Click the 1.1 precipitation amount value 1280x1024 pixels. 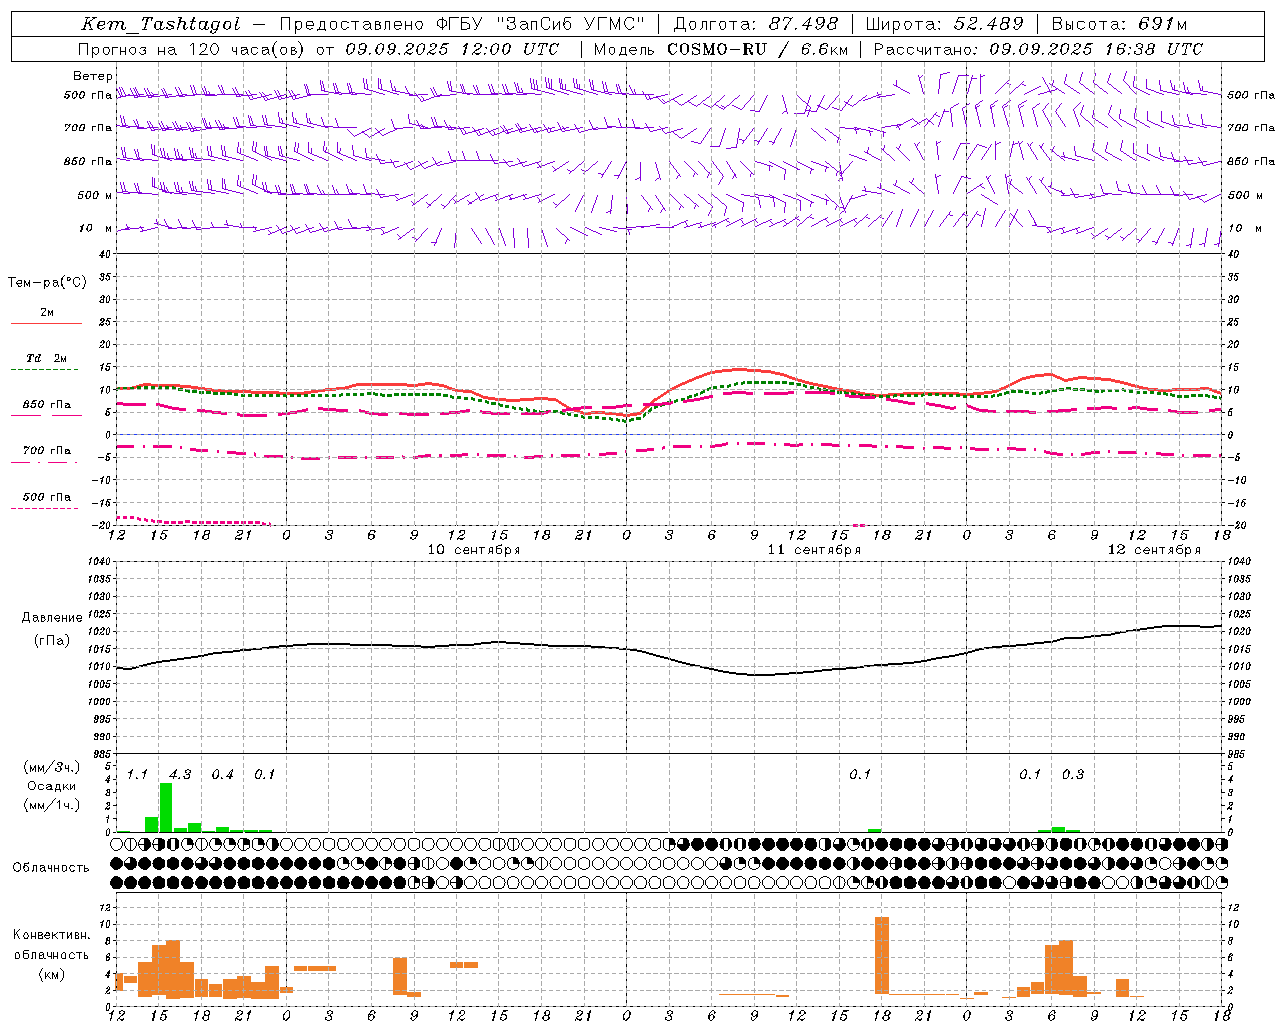tap(137, 775)
